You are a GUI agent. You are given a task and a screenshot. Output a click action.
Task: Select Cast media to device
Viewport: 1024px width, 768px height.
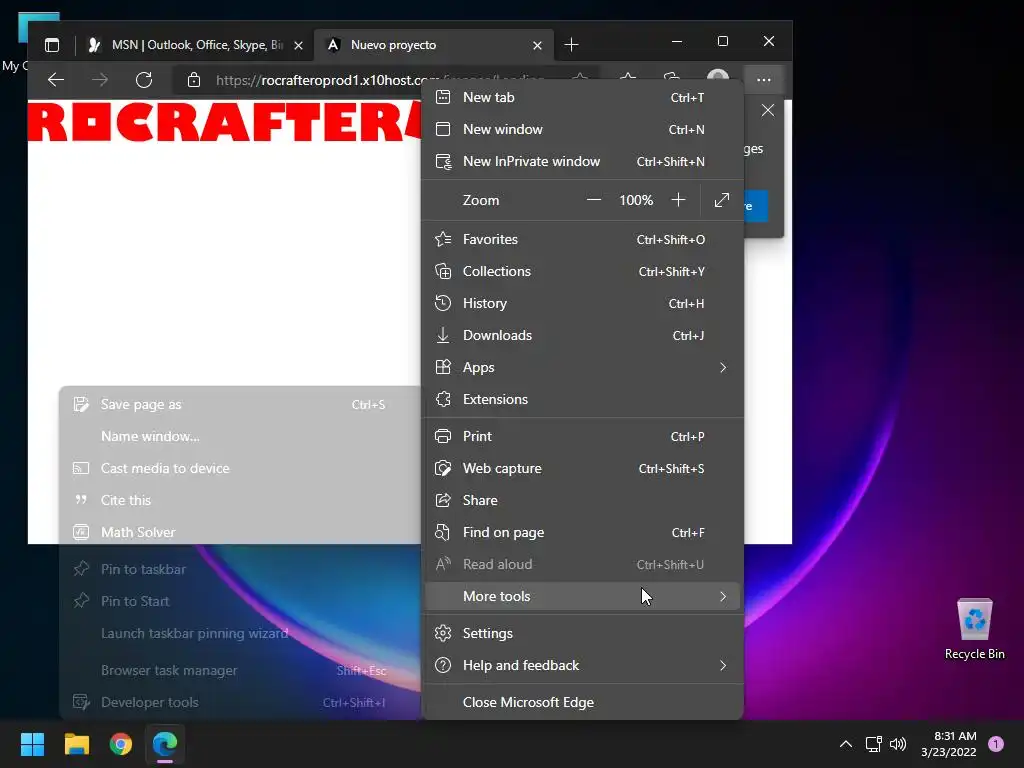[x=240, y=468]
